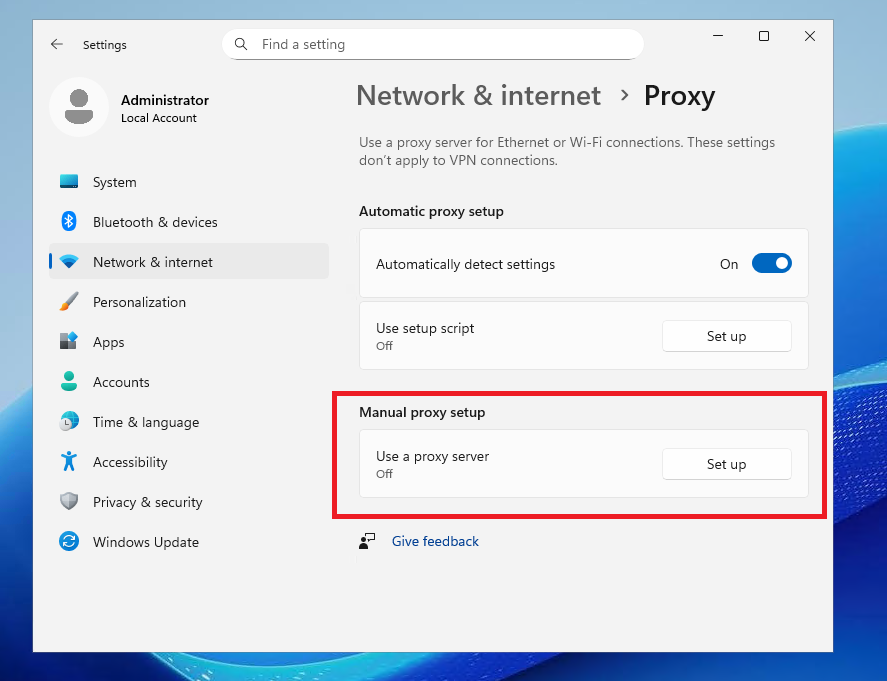887x681 pixels.
Task: Open Accessibility settings
Action: click(189, 462)
